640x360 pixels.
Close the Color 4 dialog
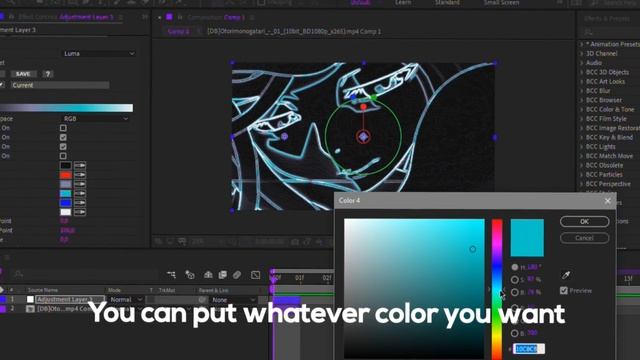click(607, 201)
